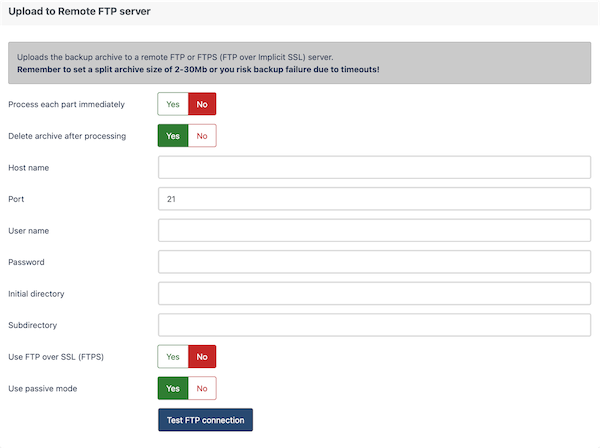Enable FTP over SSL with Yes
The image size is (600, 448).
(173, 357)
